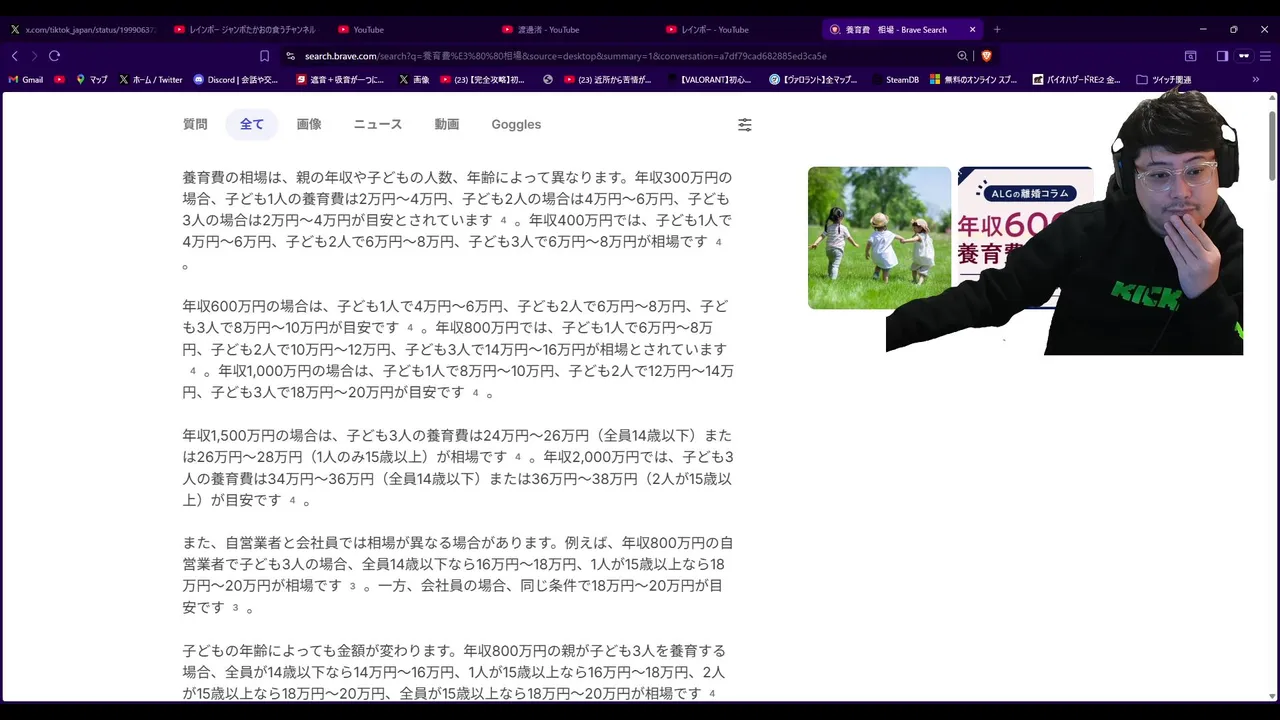Screen dimensions: 1280x720
Task: Open the Brave Shields lion icon
Action: (x=986, y=56)
